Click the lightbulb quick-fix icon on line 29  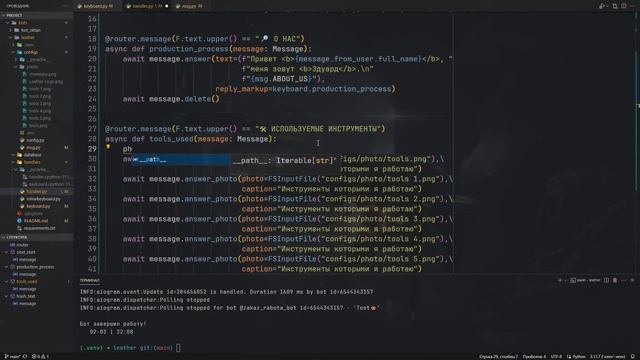[x=108, y=147]
